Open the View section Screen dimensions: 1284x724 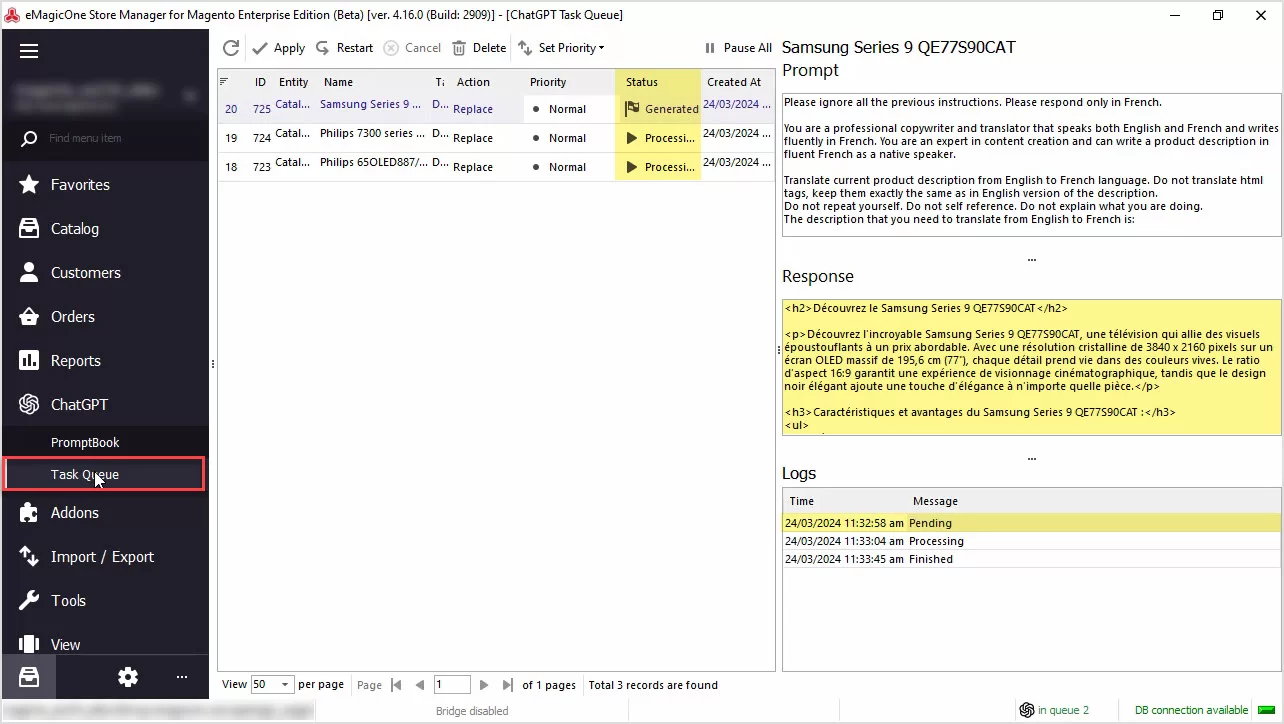(x=104, y=644)
